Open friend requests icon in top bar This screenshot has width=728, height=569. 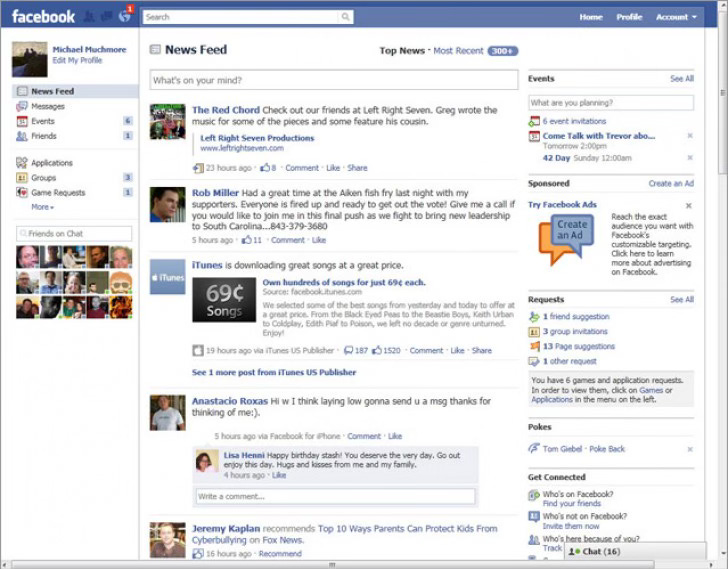[89, 17]
